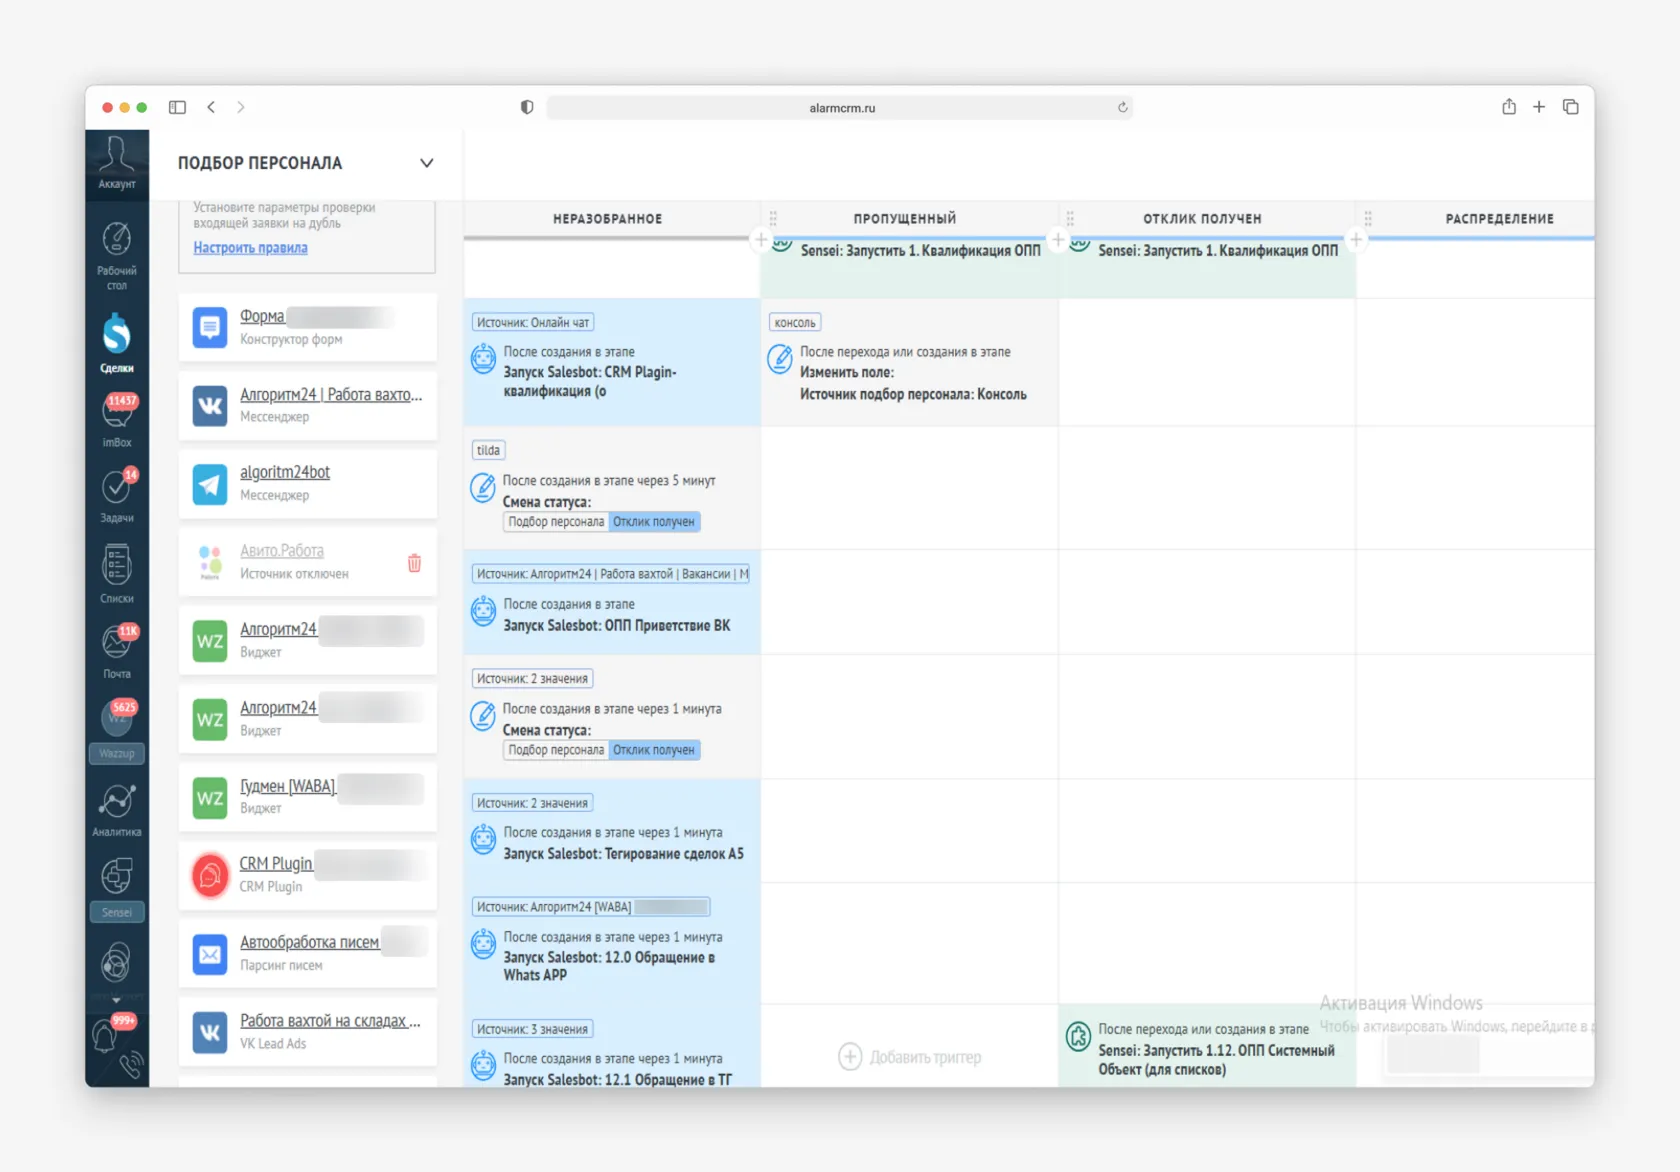Image resolution: width=1680 pixels, height=1172 pixels.
Task: Open the Сделки section in sidebar
Action: coord(117,342)
